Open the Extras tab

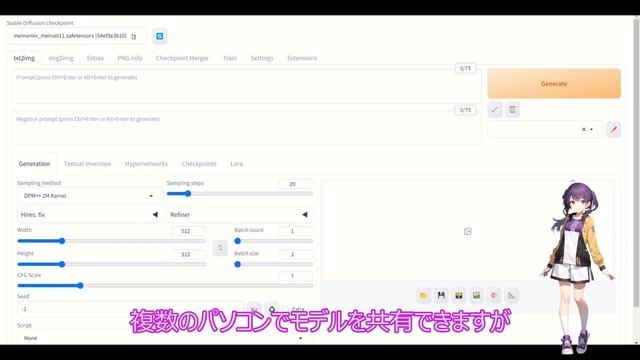point(95,58)
